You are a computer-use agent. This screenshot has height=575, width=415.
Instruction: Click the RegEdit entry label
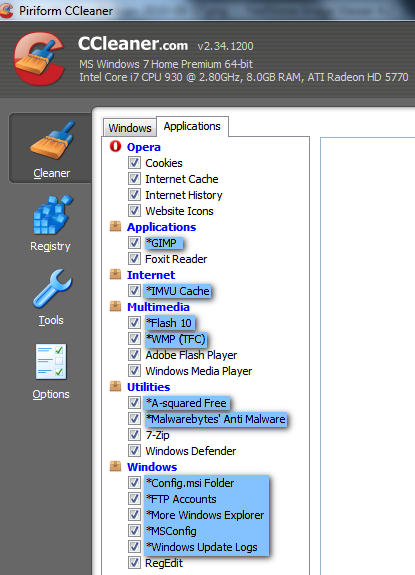(x=164, y=563)
